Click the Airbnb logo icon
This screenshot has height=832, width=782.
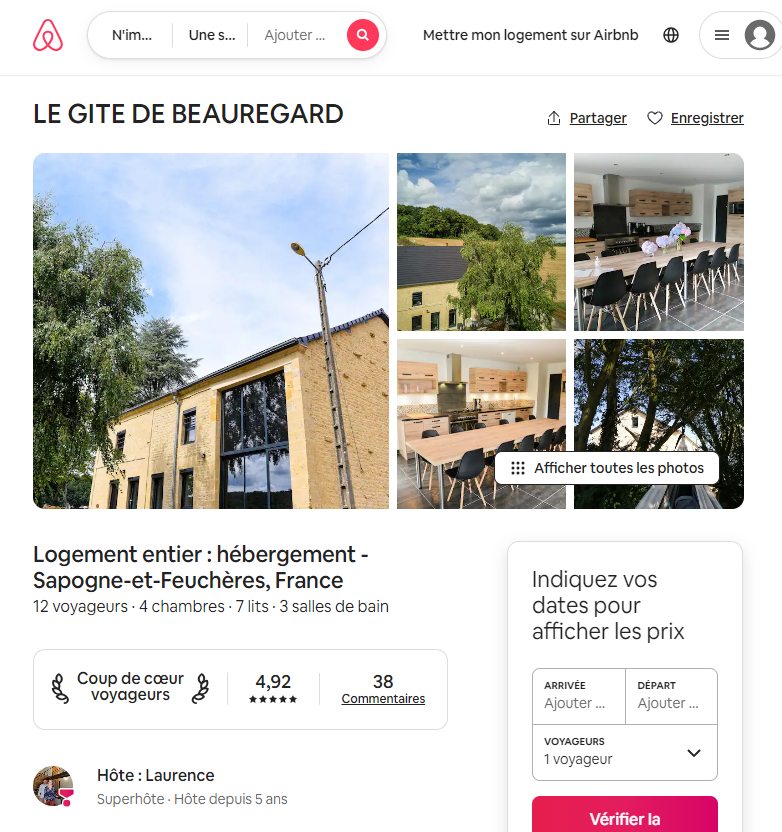[48, 35]
